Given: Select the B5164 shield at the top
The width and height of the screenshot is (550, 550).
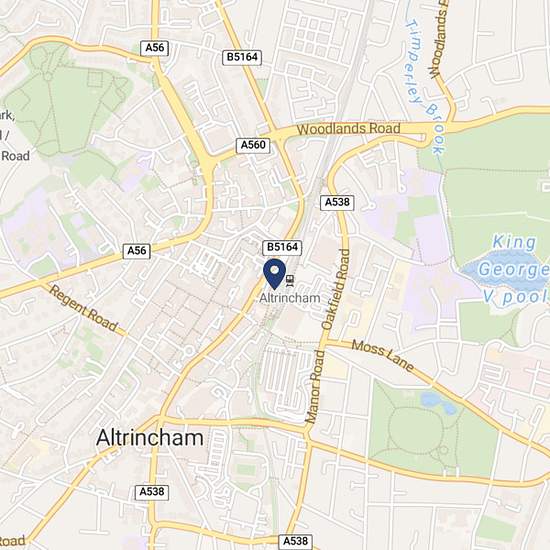Looking at the screenshot, I should coord(242,57).
